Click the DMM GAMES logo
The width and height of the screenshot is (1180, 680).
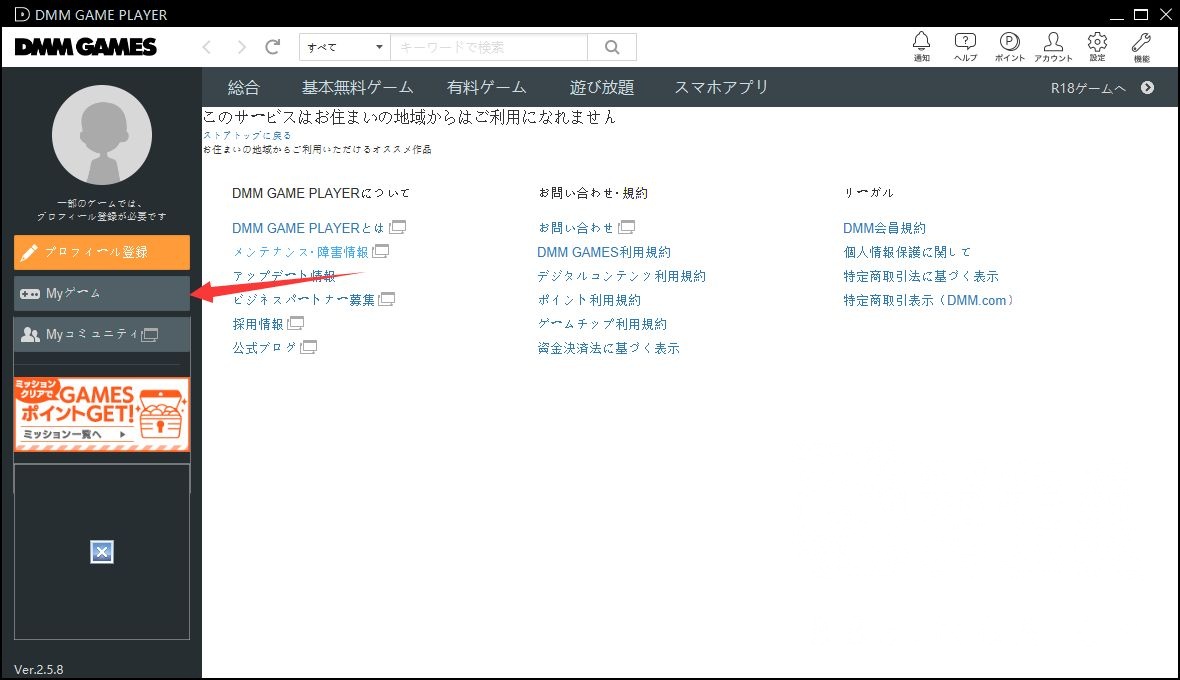click(85, 46)
